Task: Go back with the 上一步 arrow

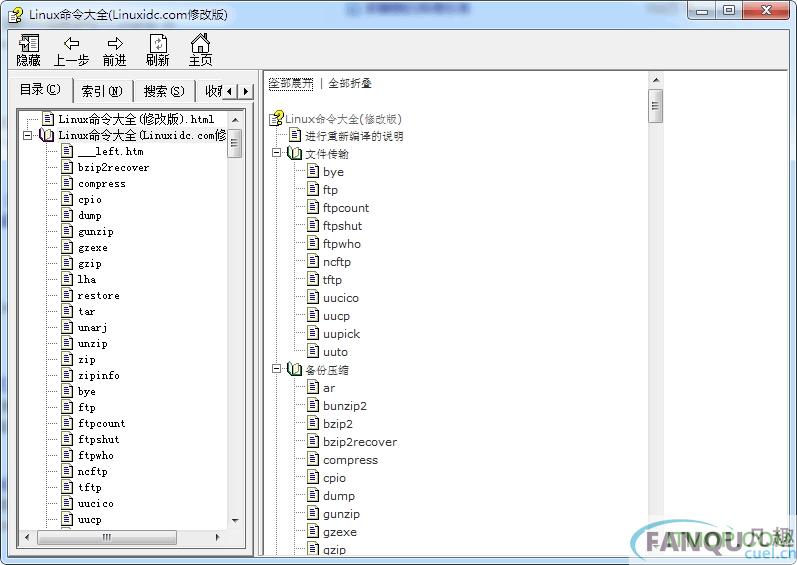Action: click(x=71, y=50)
